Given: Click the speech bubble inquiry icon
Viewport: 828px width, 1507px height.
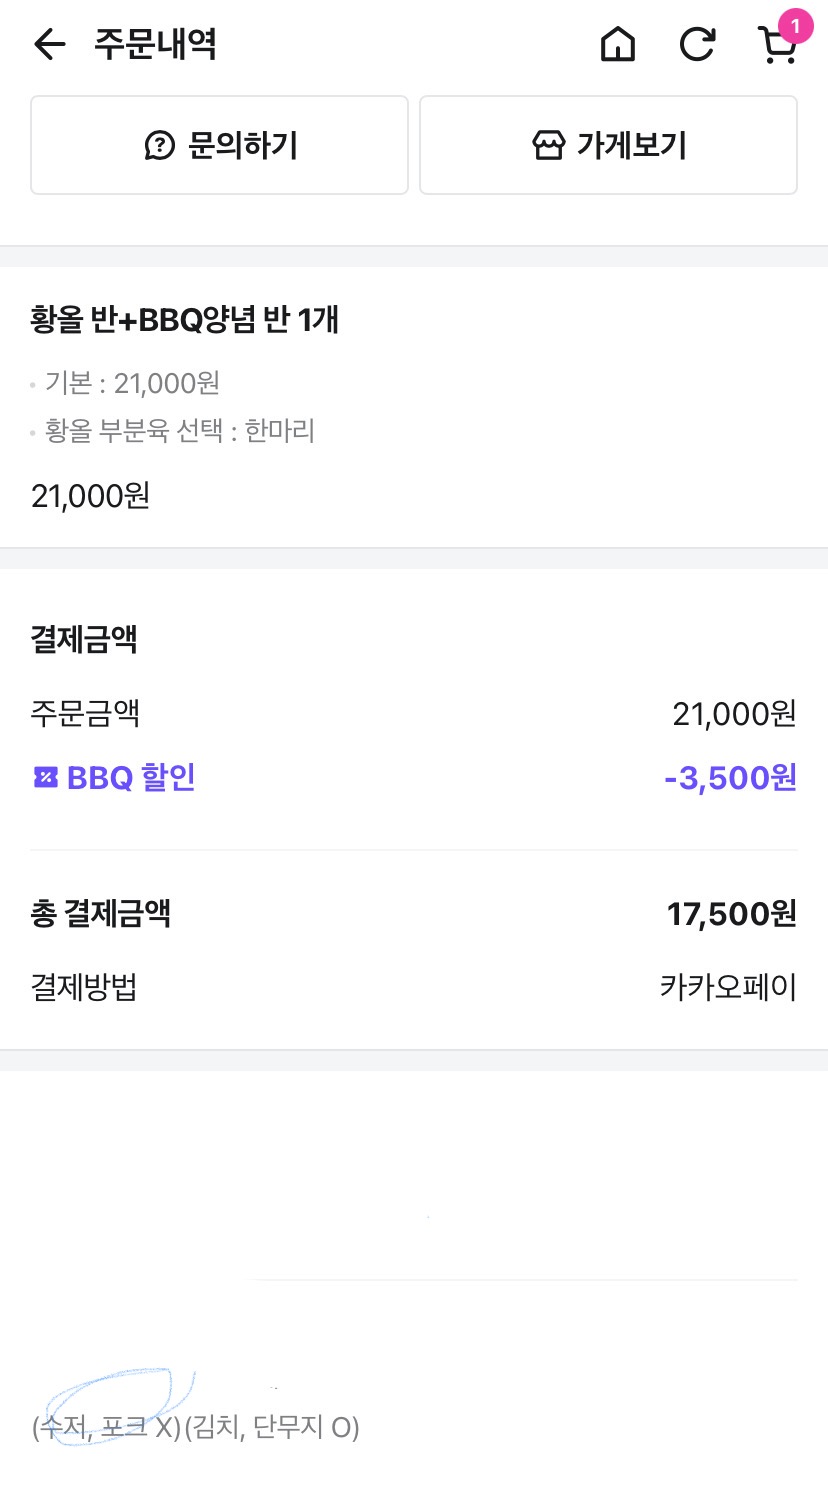Looking at the screenshot, I should [160, 146].
